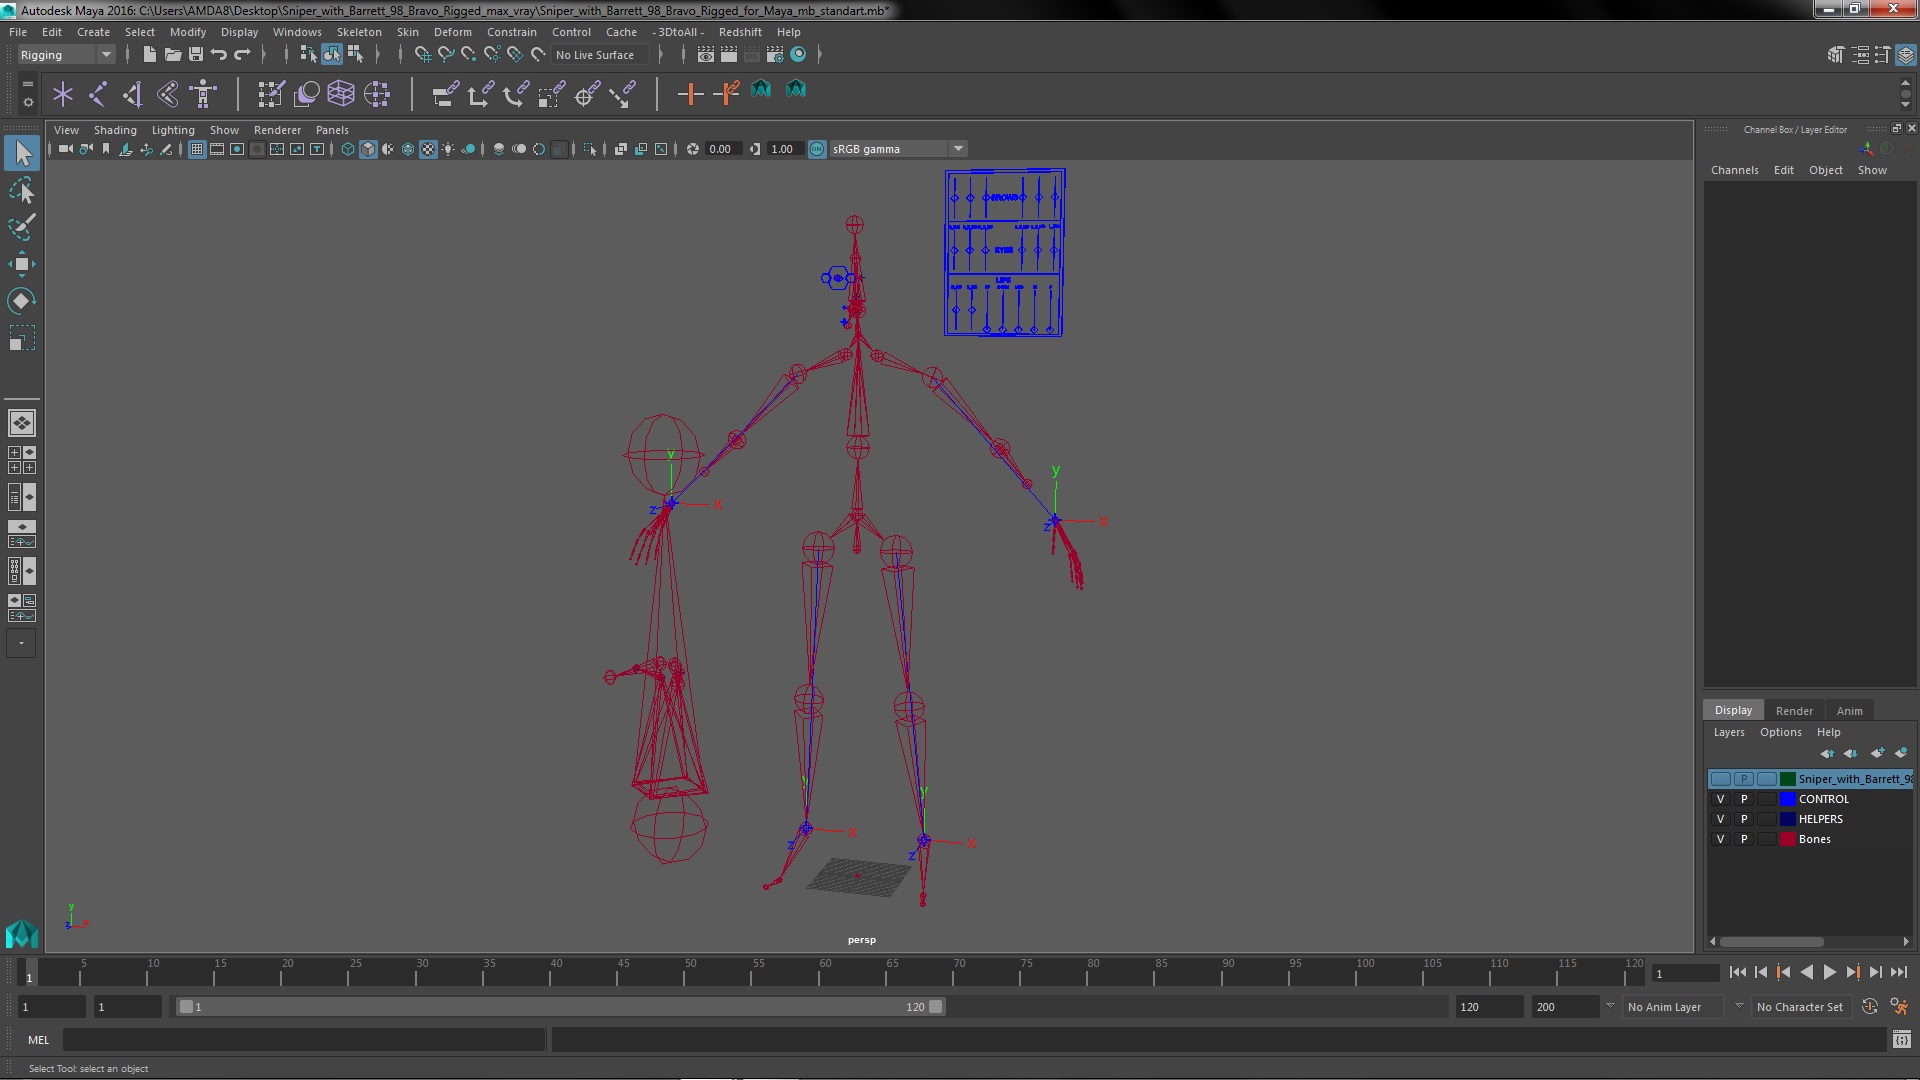Switch to the Anim layer tab
This screenshot has width=1920, height=1080.
pyautogui.click(x=1849, y=711)
